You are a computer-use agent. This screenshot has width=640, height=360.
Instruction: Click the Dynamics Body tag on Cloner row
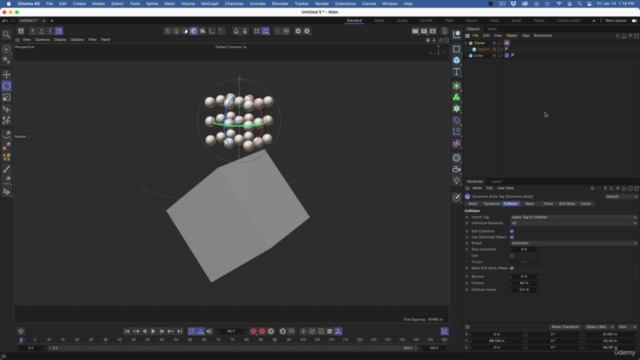[507, 43]
